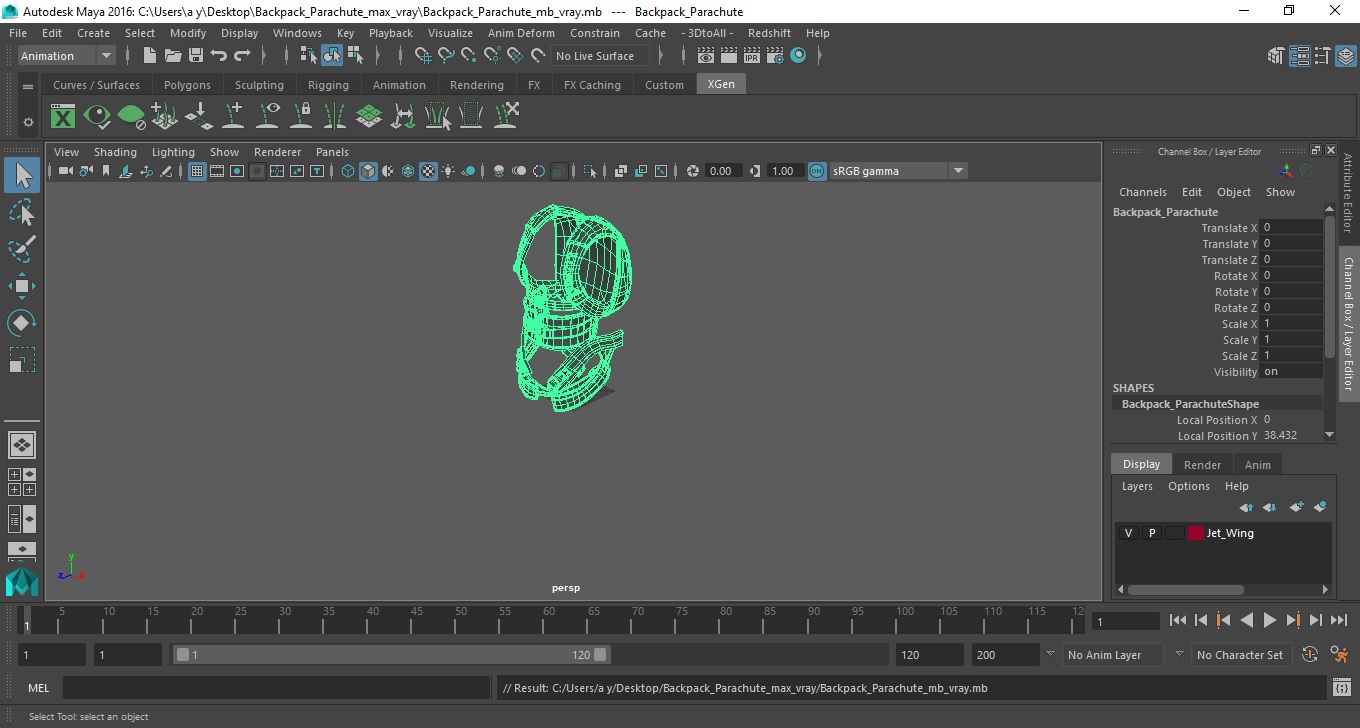This screenshot has height=728, width=1360.
Task: Go to start of playback range
Action: click(x=1178, y=621)
